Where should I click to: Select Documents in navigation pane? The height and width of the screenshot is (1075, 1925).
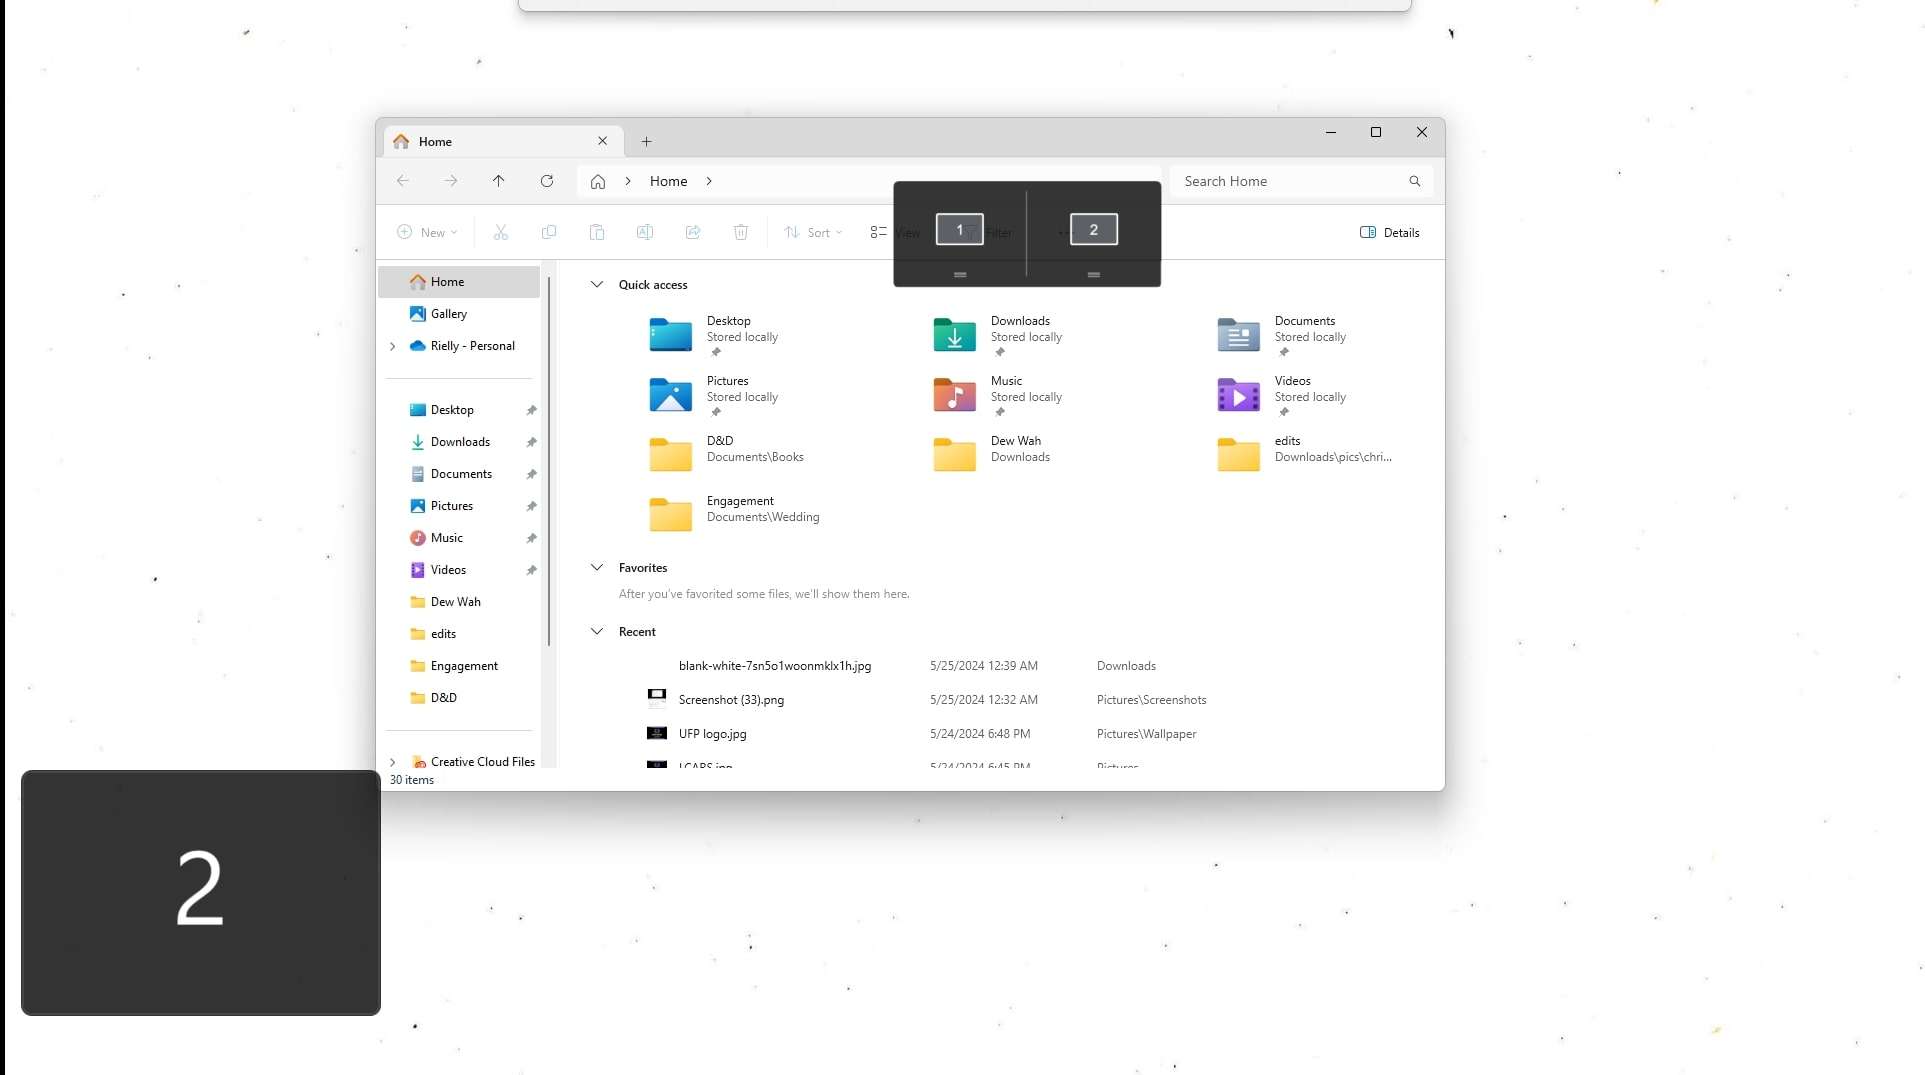460,474
